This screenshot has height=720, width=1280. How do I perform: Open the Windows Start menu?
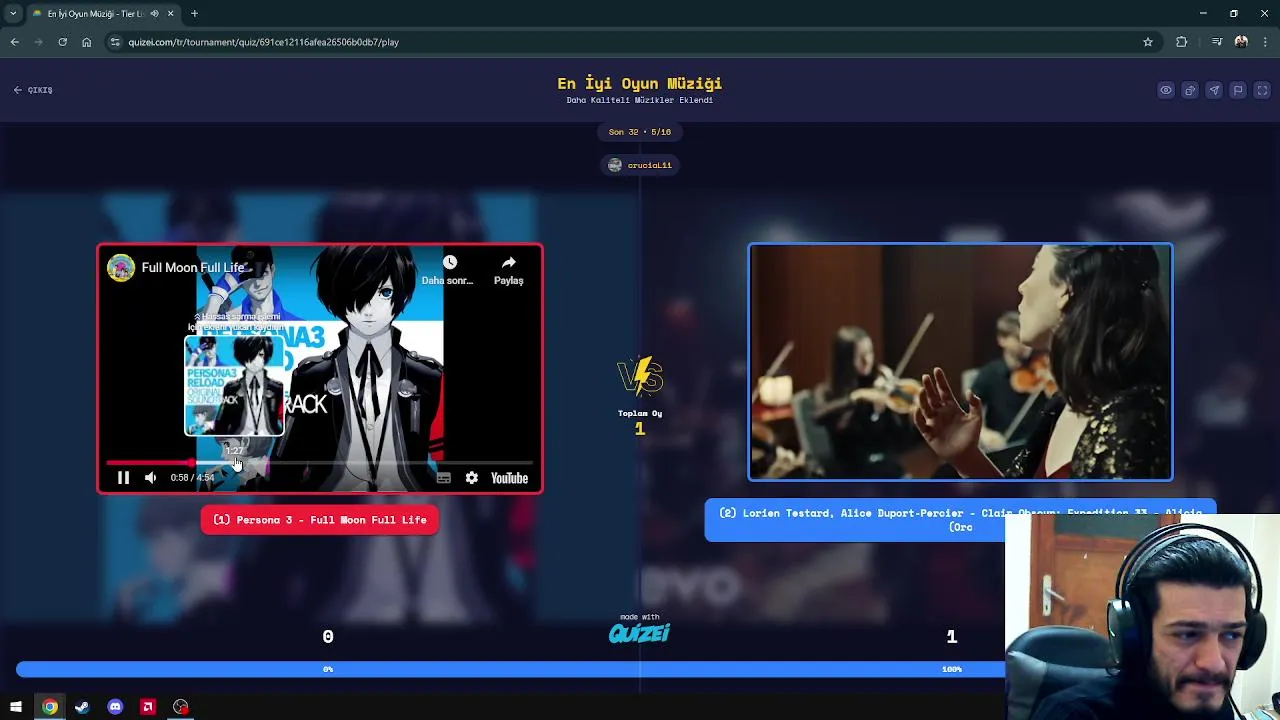click(x=16, y=707)
